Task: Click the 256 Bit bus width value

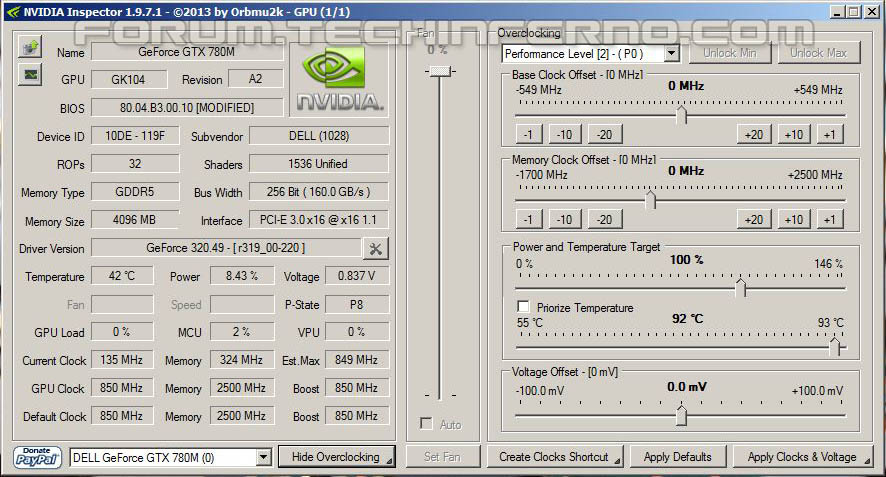Action: [319, 192]
